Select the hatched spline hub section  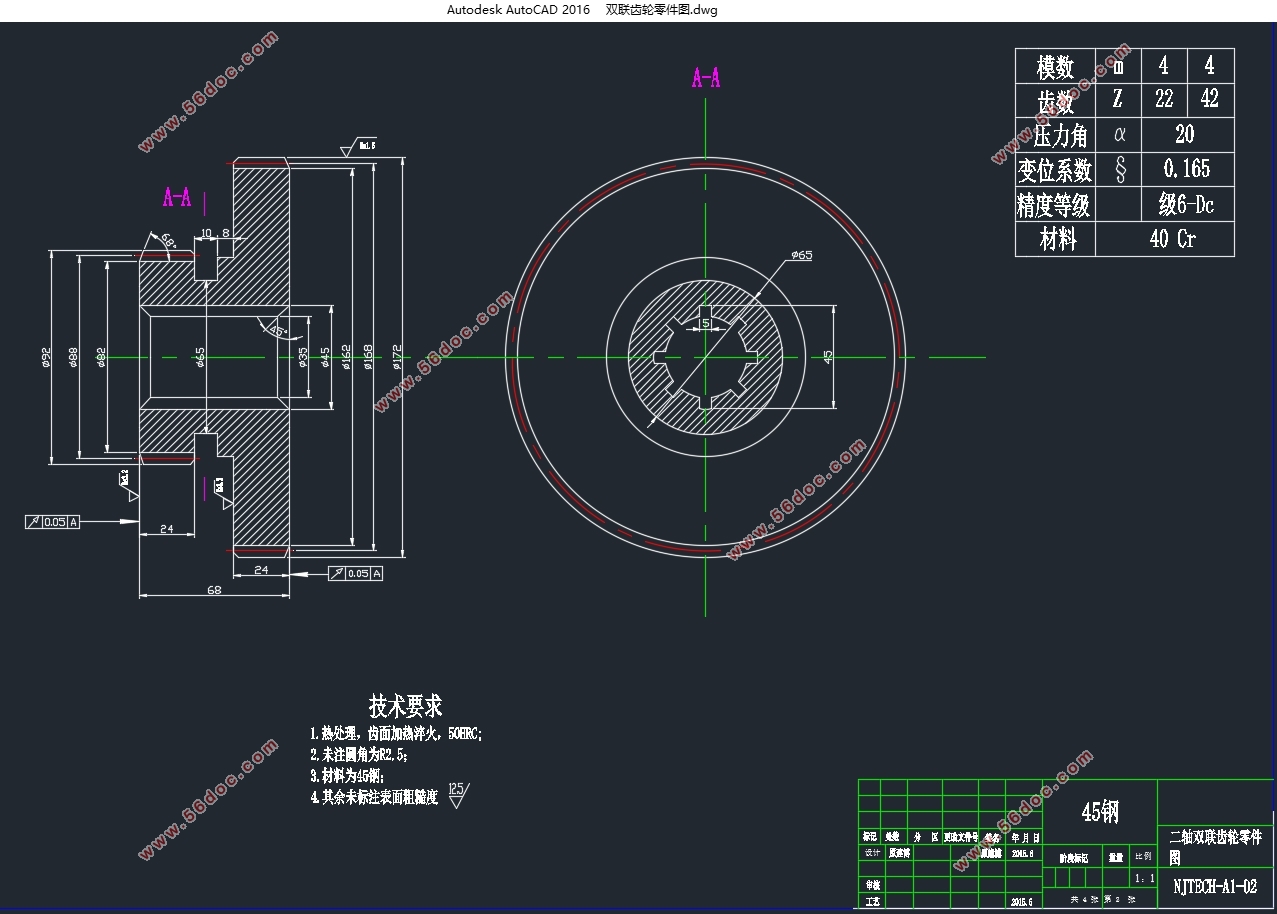point(706,357)
